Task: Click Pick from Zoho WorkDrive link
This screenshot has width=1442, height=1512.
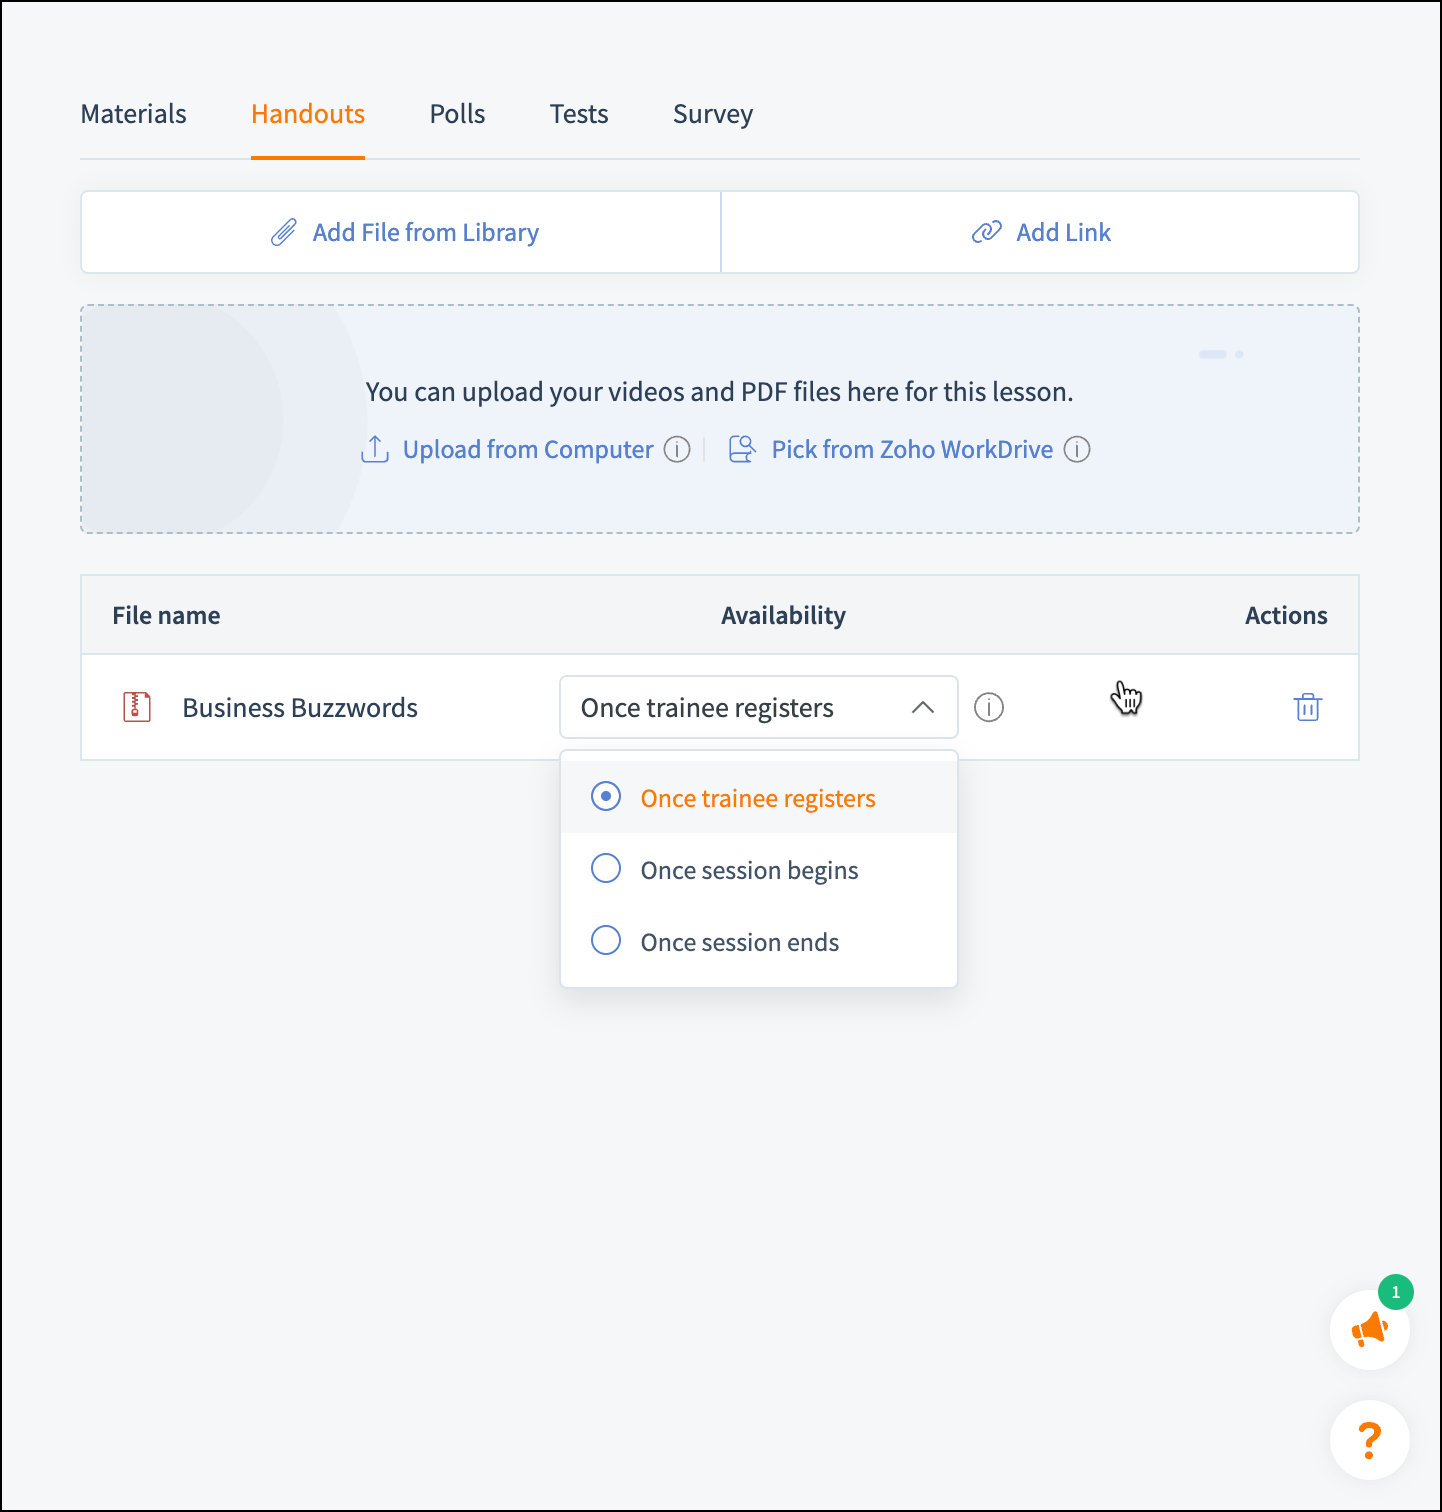Action: [911, 450]
